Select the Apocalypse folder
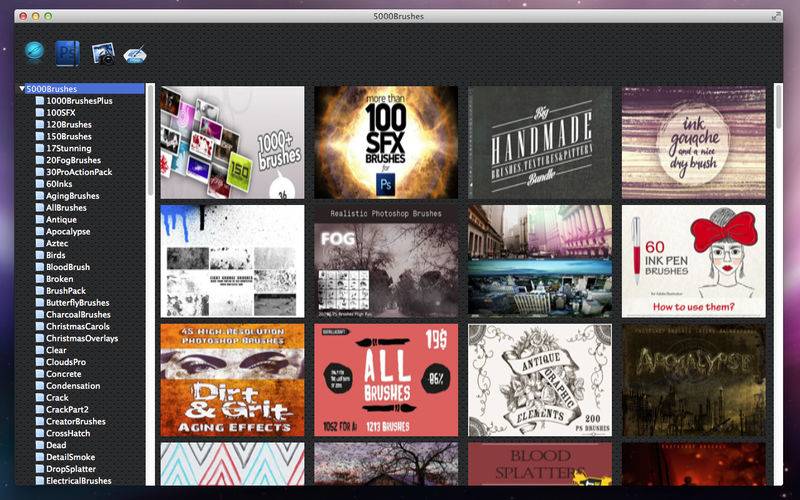800x500 pixels. point(63,232)
